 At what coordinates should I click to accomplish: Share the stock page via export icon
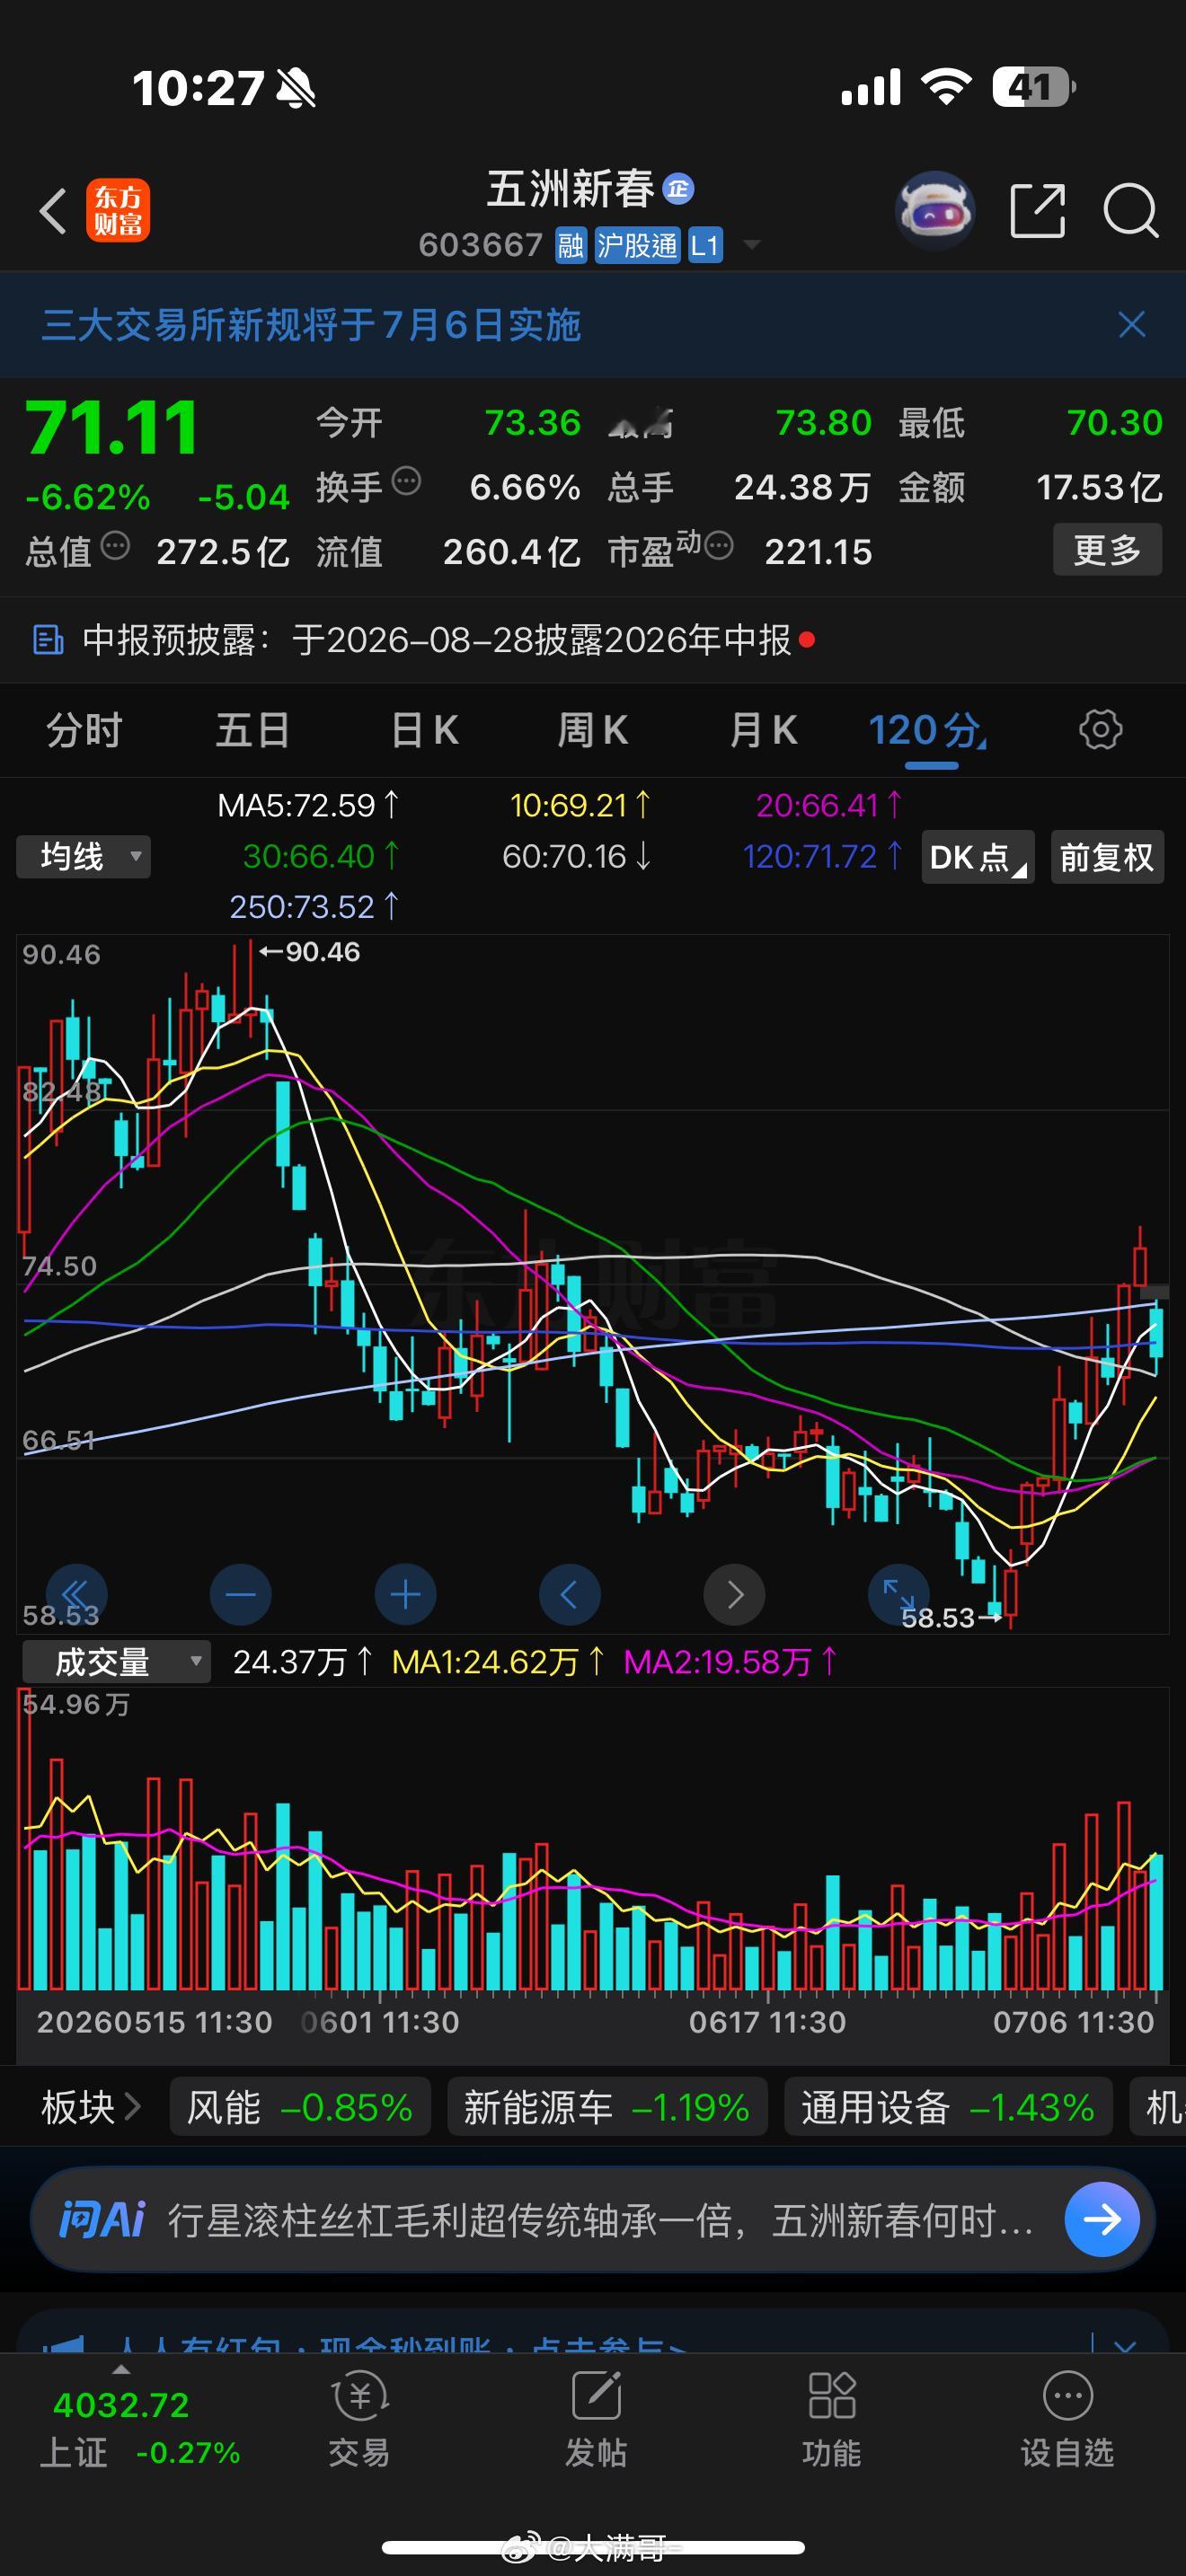click(1037, 211)
